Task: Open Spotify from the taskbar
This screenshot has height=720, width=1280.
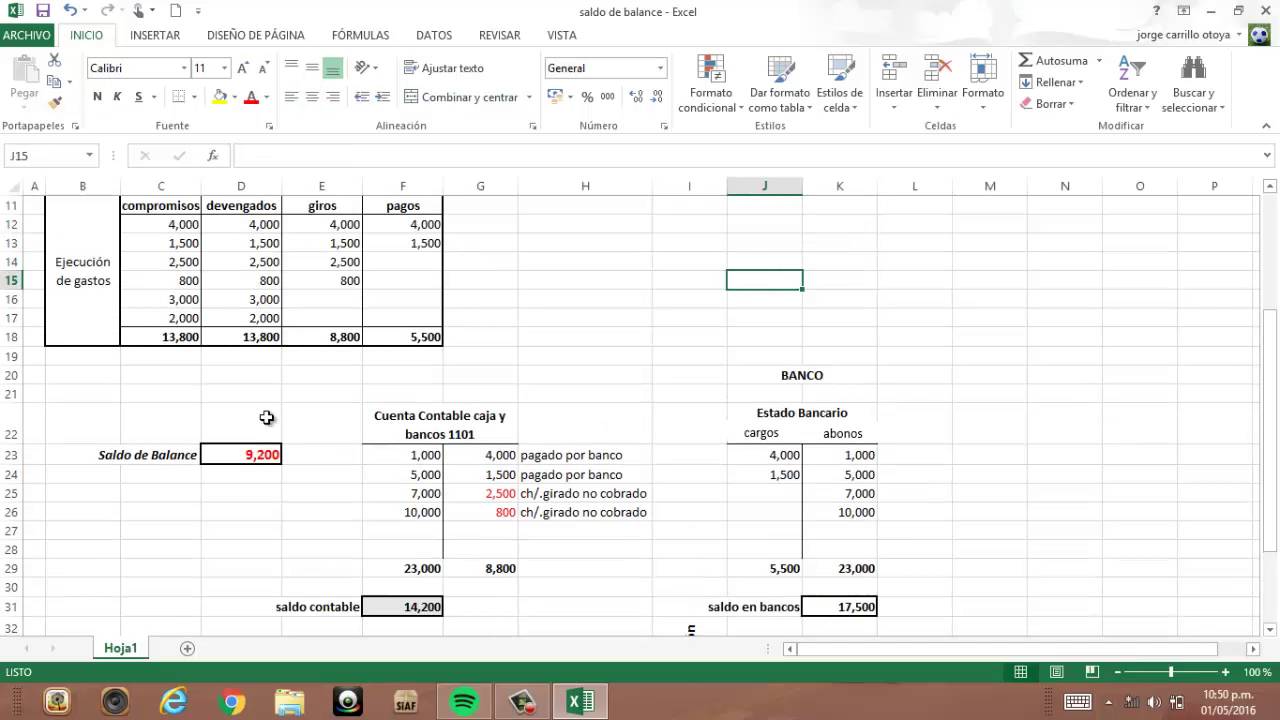Action: tap(464, 702)
